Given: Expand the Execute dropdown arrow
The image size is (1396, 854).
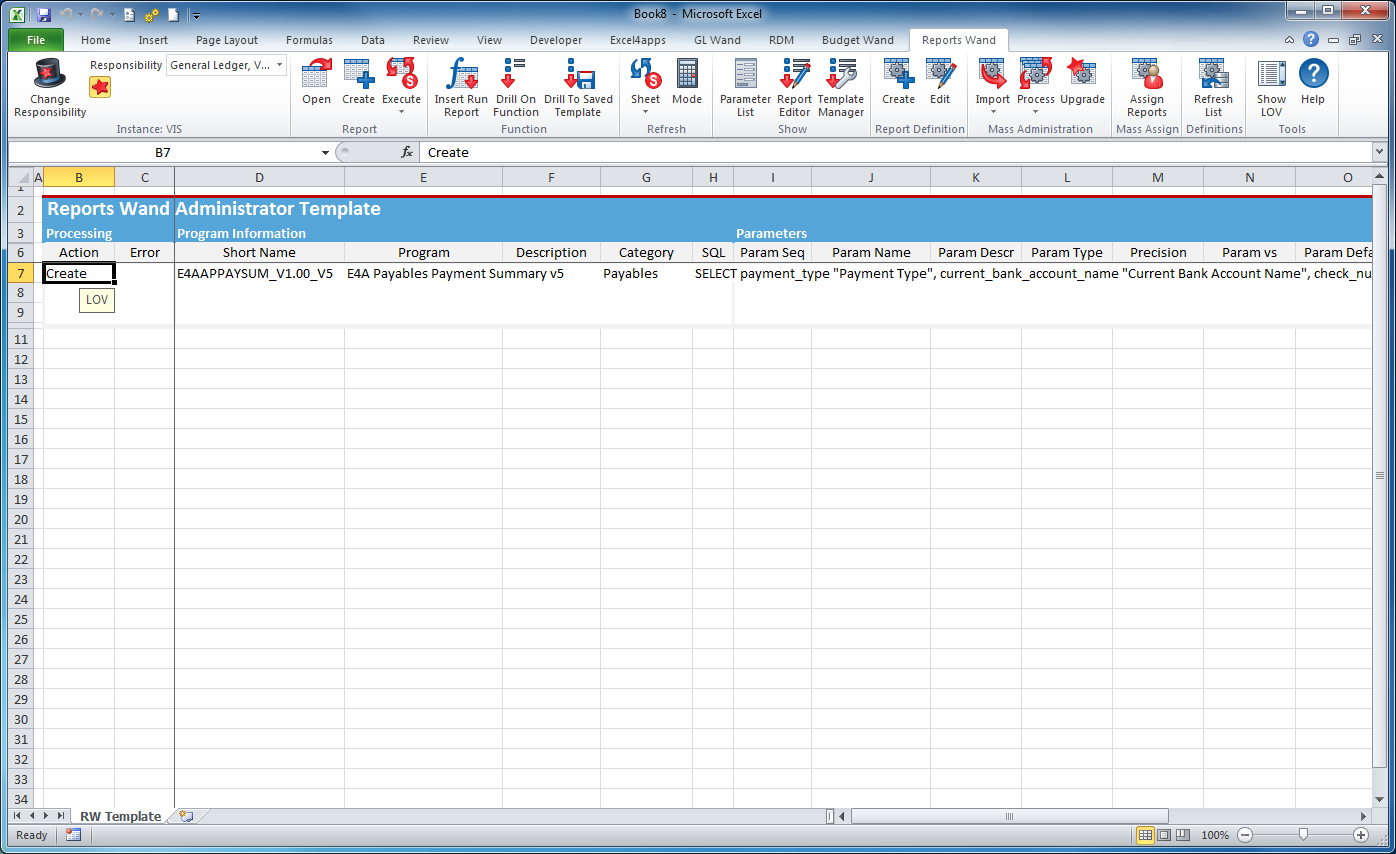Looking at the screenshot, I should point(401,111).
